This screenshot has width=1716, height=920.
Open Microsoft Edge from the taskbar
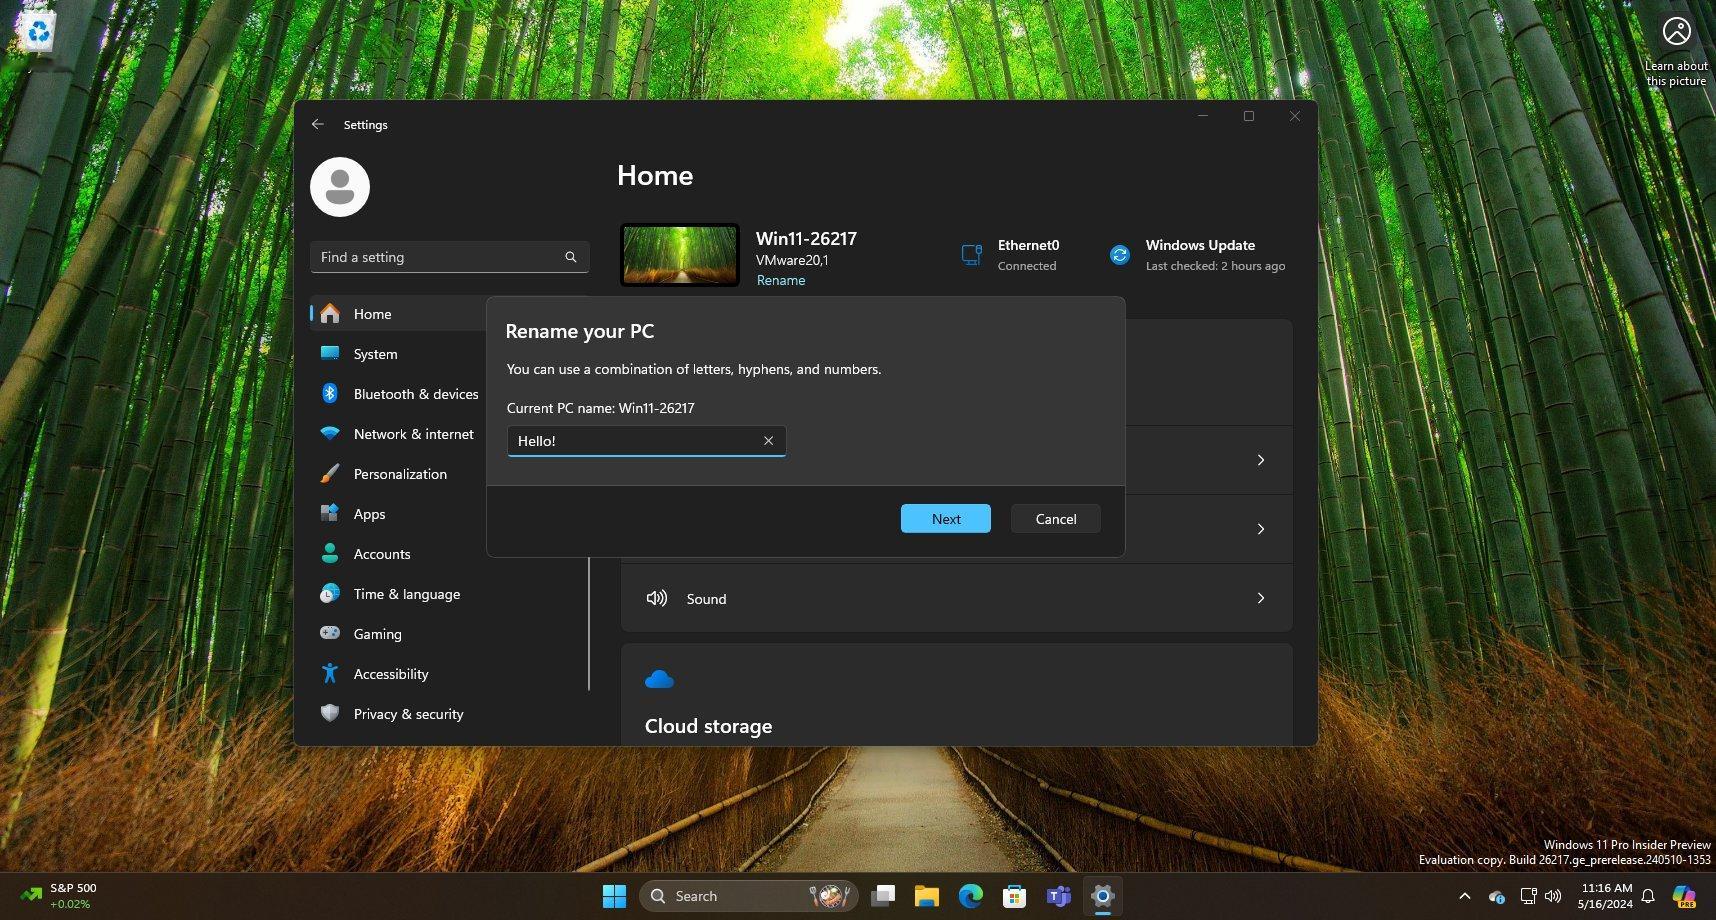970,896
